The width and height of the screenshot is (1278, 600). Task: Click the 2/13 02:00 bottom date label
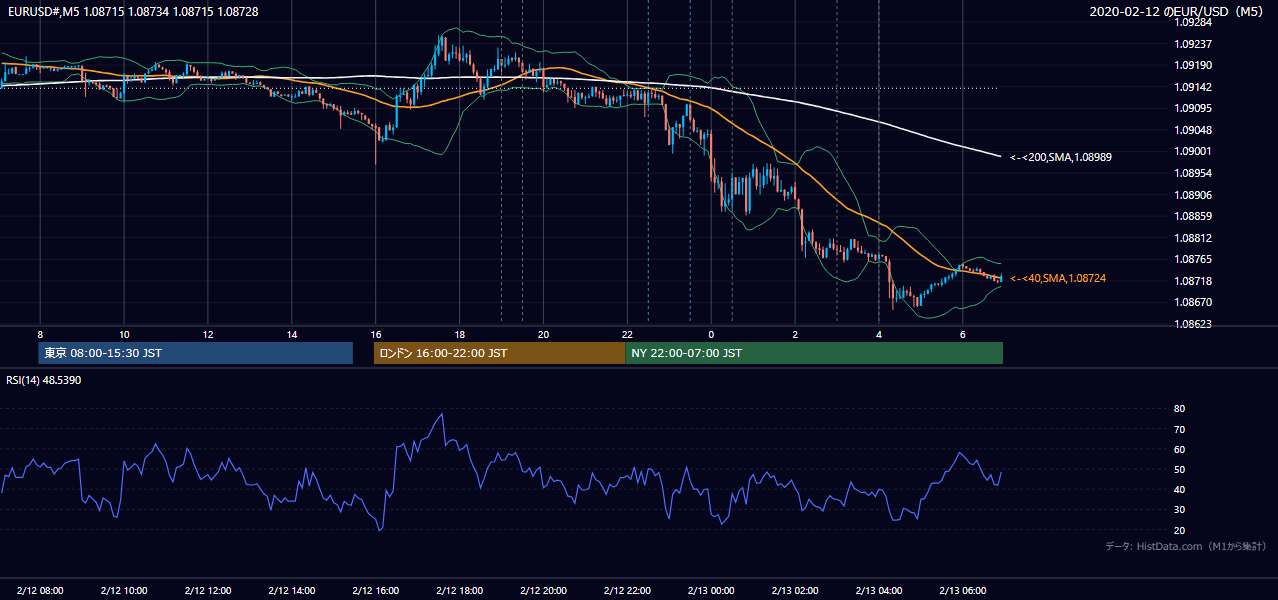pyautogui.click(x=796, y=591)
